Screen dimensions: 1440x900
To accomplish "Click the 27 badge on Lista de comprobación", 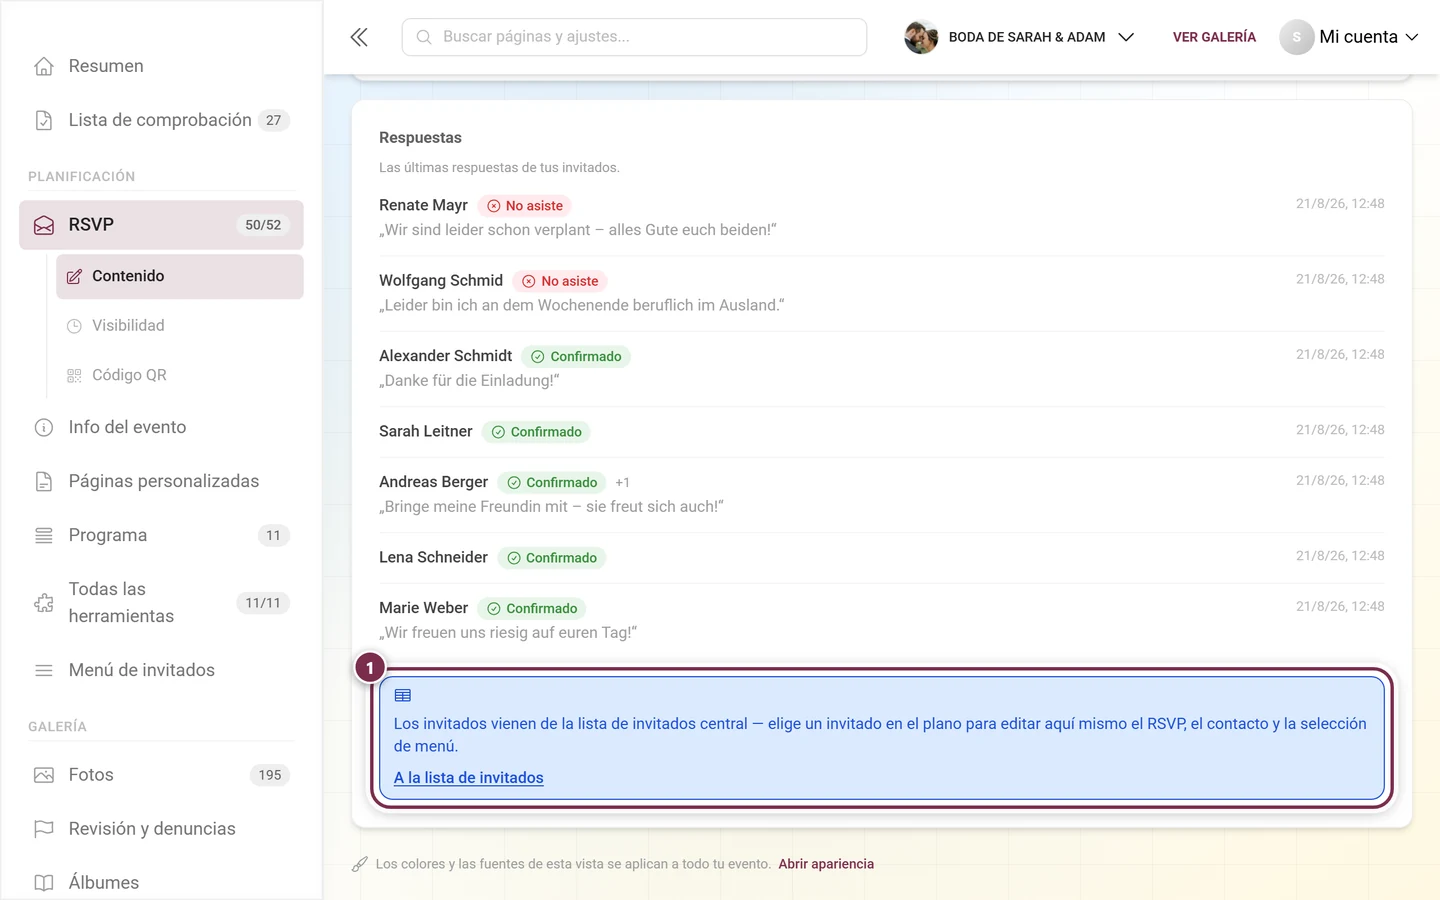I will point(274,120).
